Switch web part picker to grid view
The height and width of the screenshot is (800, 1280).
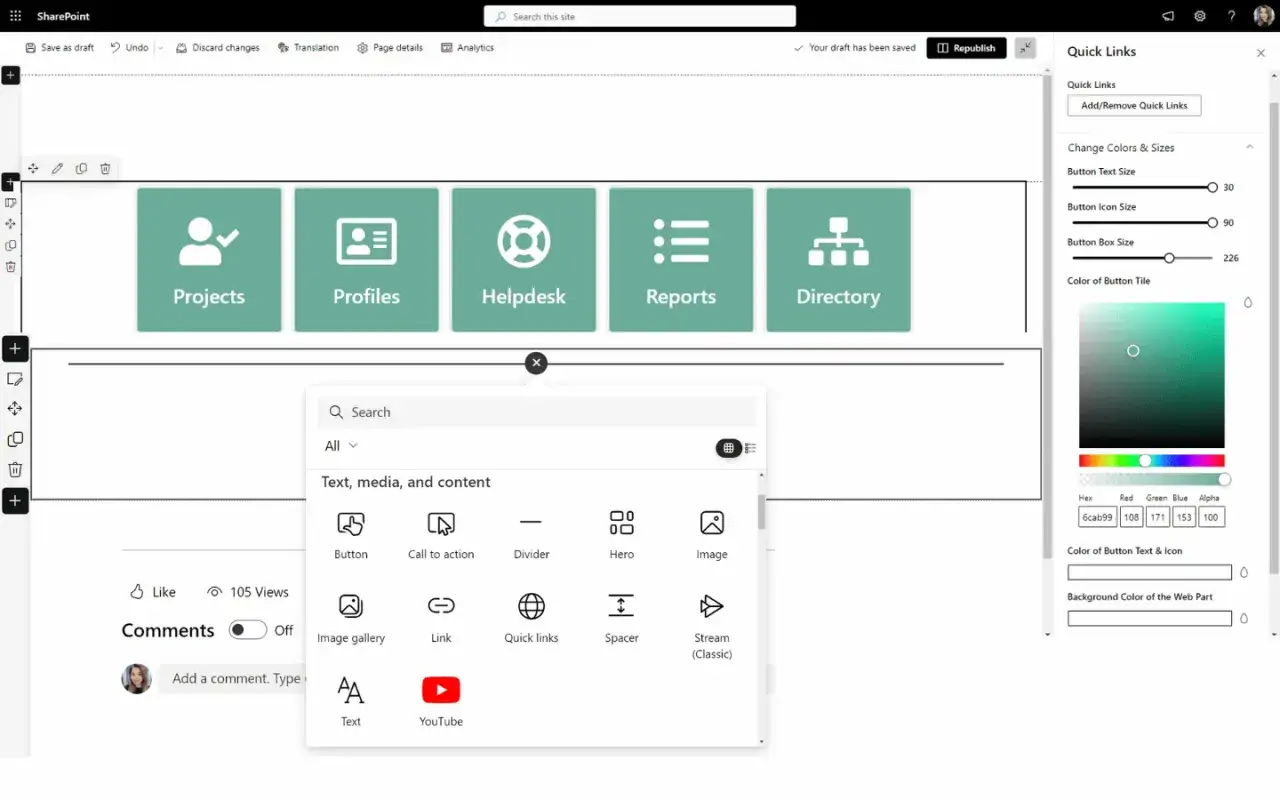[728, 448]
